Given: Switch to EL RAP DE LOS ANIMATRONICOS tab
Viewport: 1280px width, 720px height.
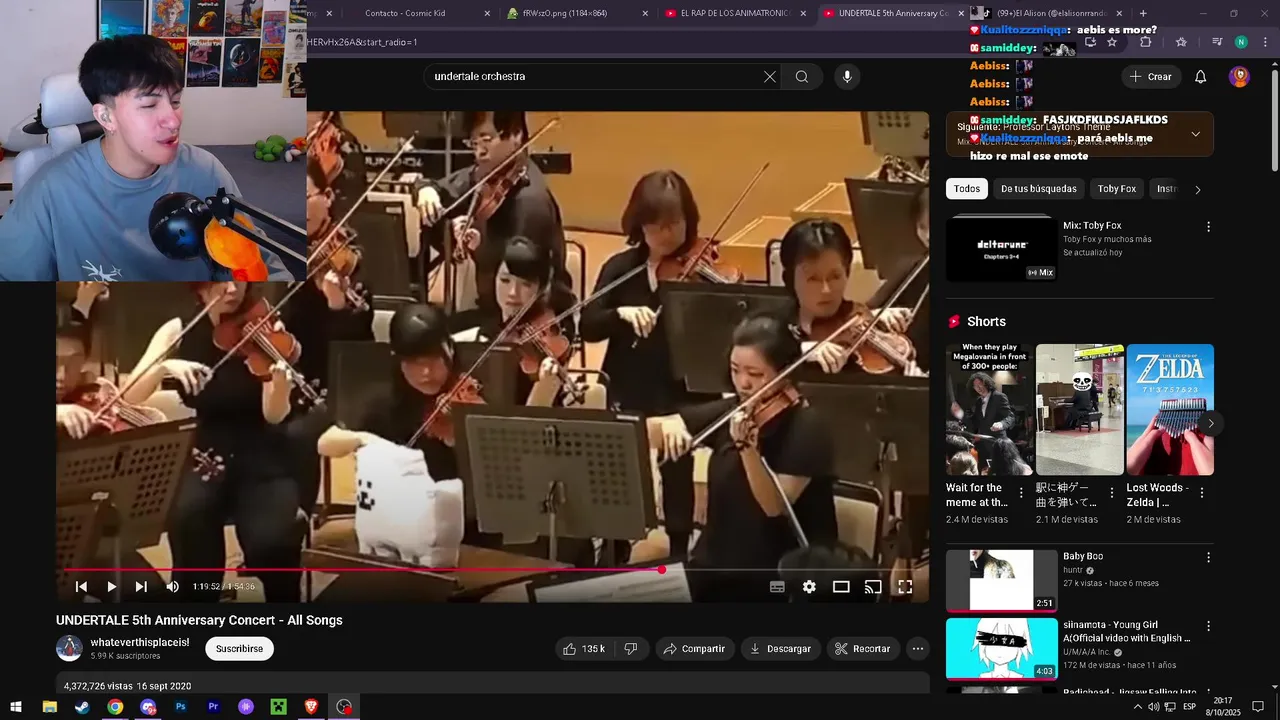Looking at the screenshot, I should tap(735, 13).
